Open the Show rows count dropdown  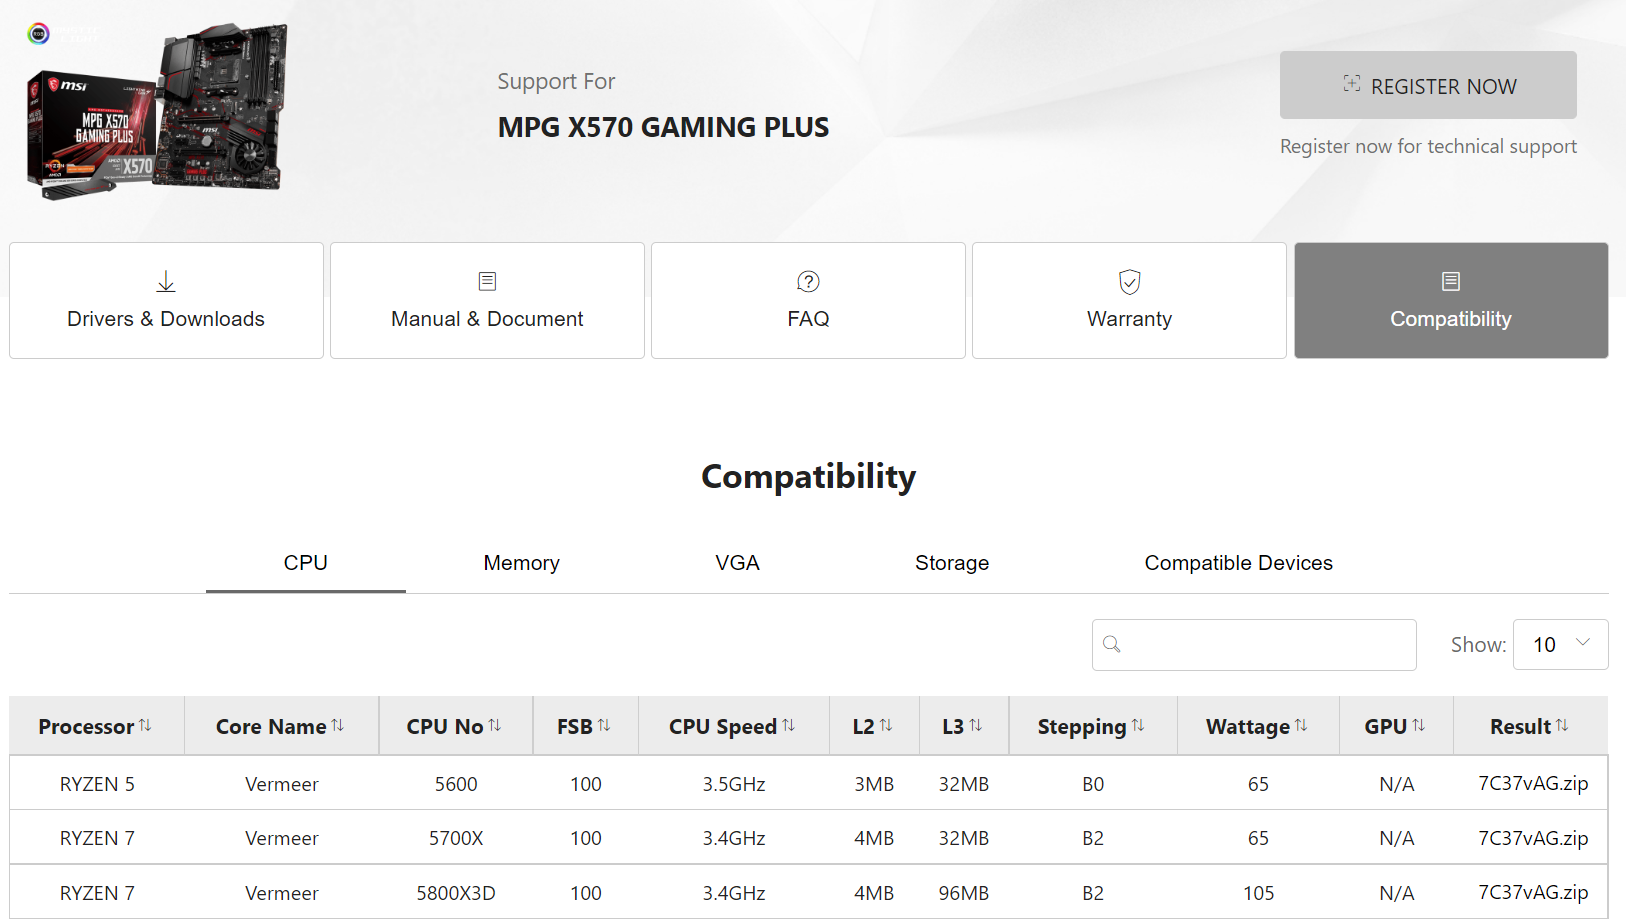click(1560, 644)
